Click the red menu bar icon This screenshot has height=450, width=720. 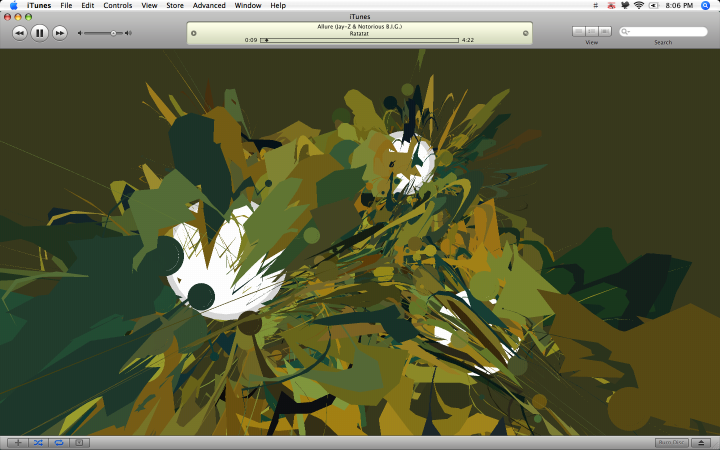coord(611,6)
